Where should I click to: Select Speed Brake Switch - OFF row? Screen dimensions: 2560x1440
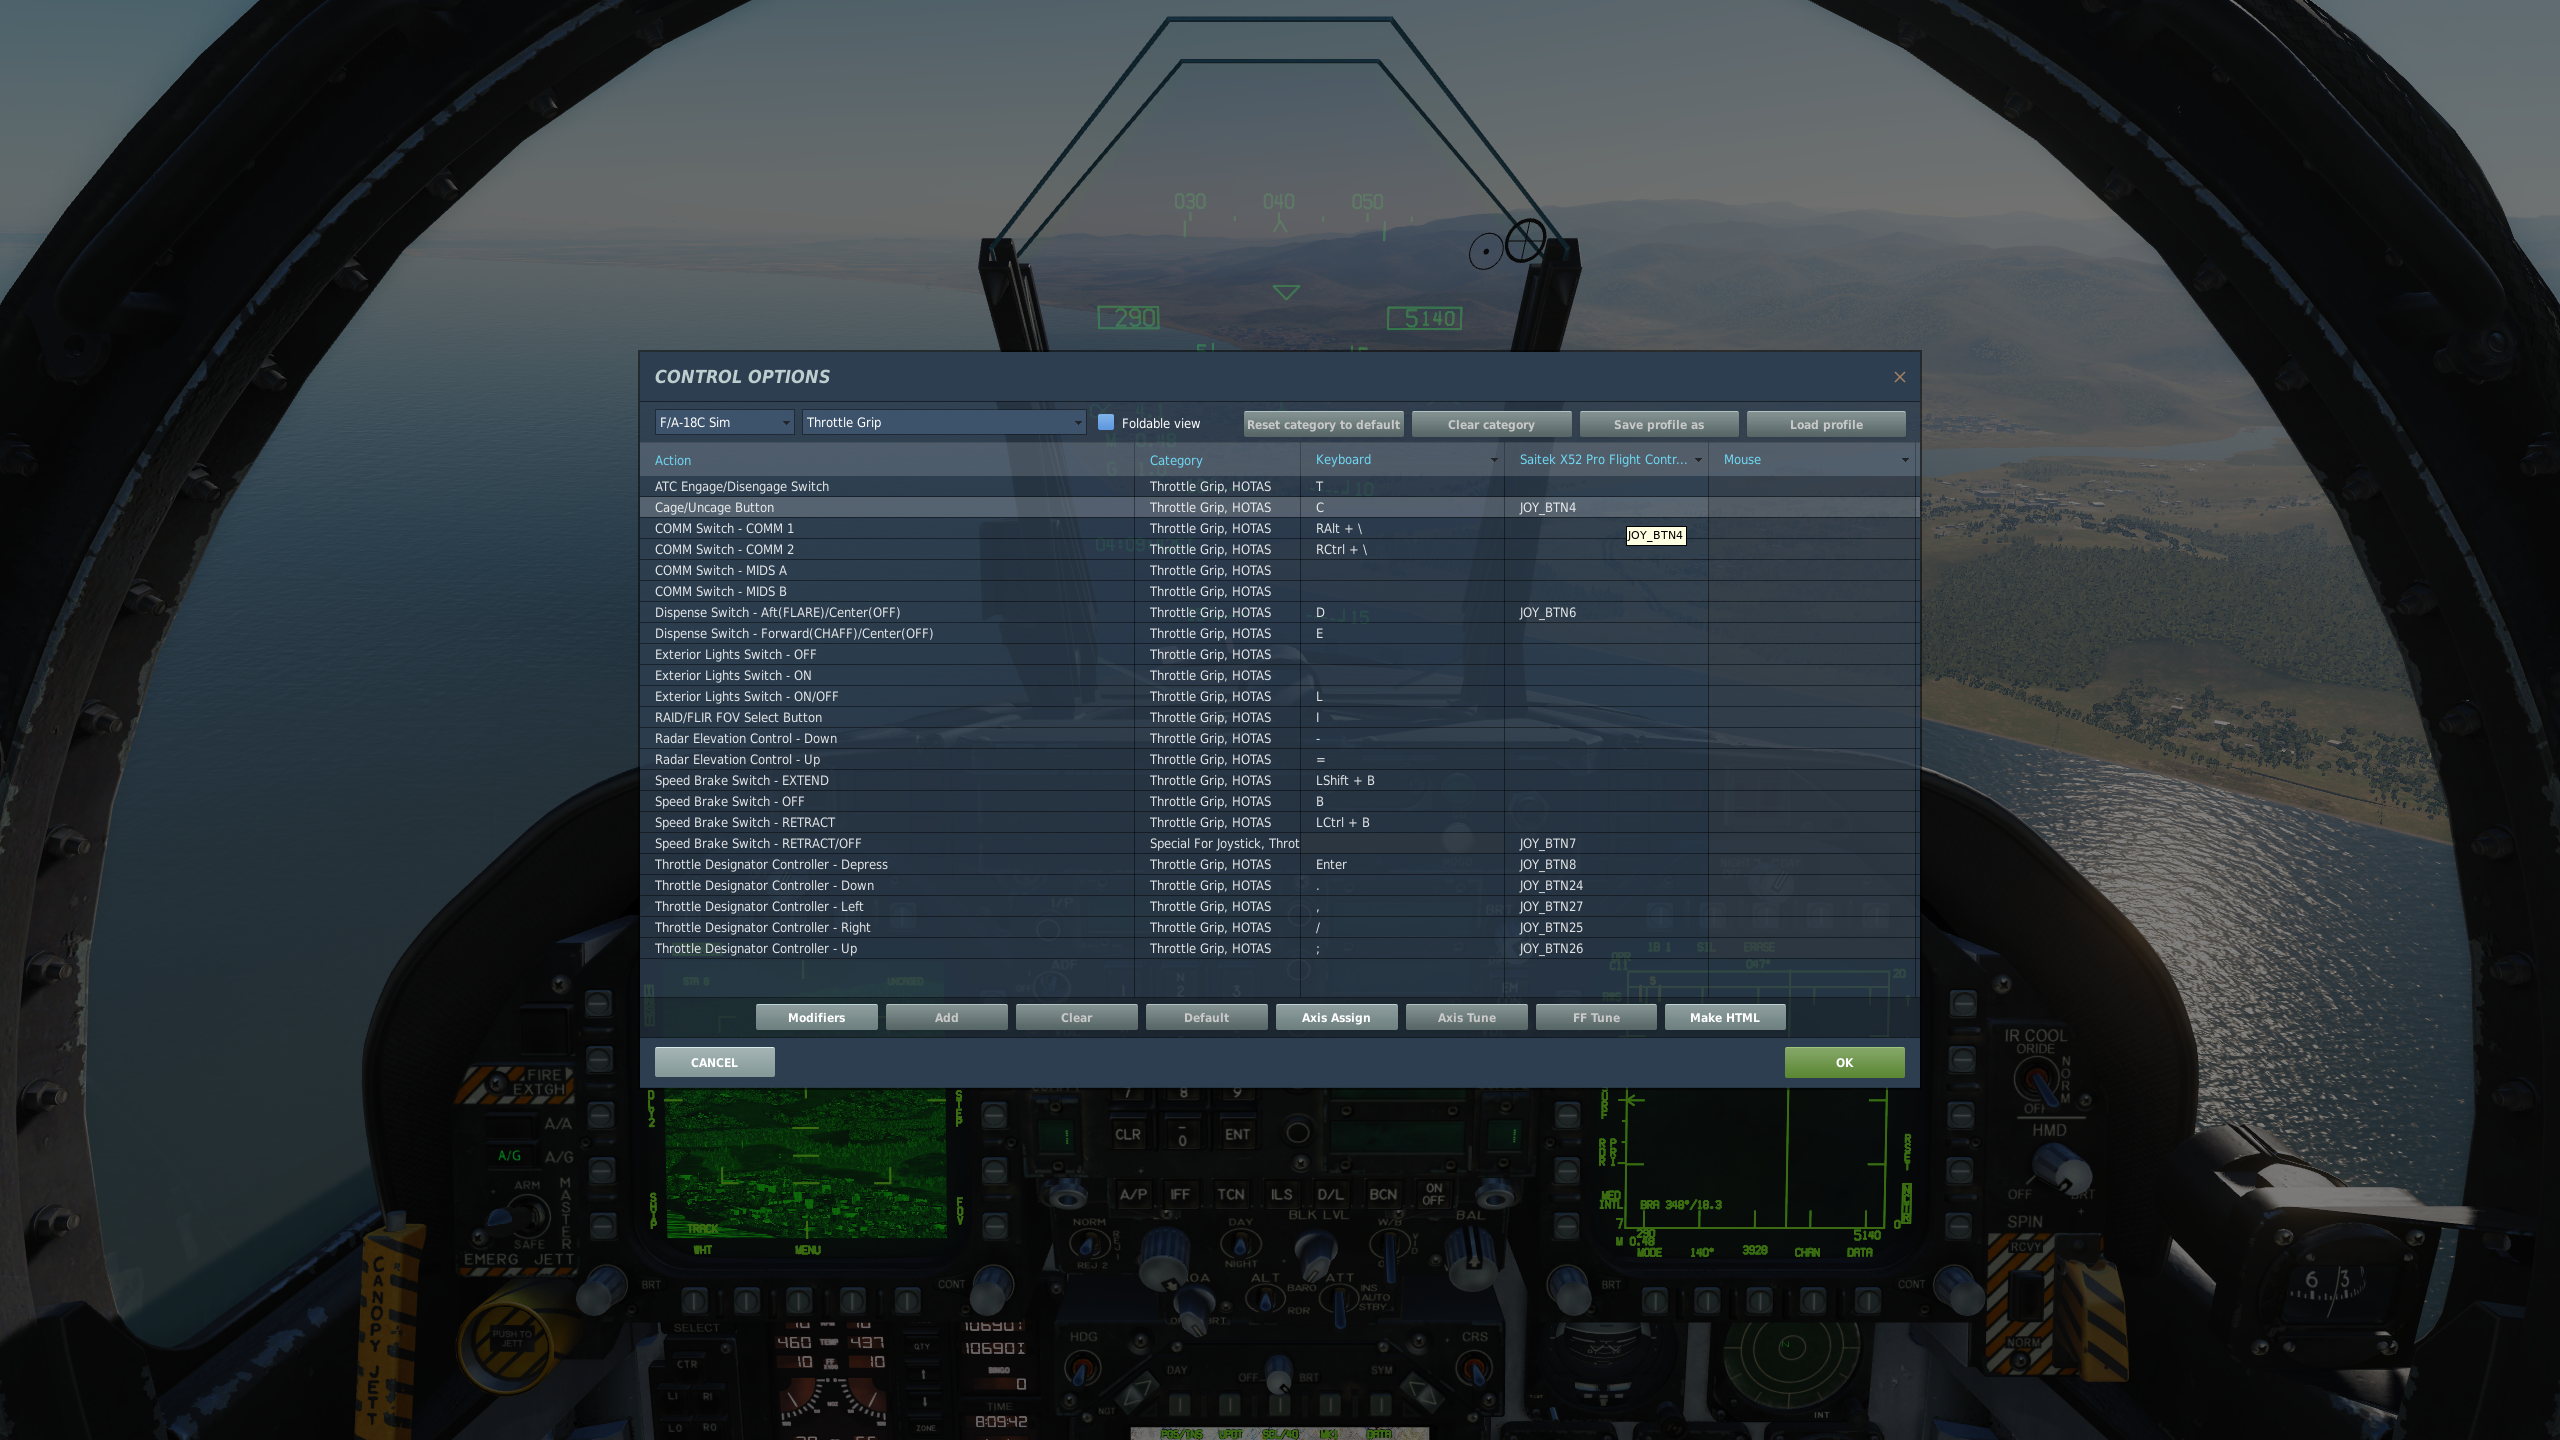(x=1278, y=801)
